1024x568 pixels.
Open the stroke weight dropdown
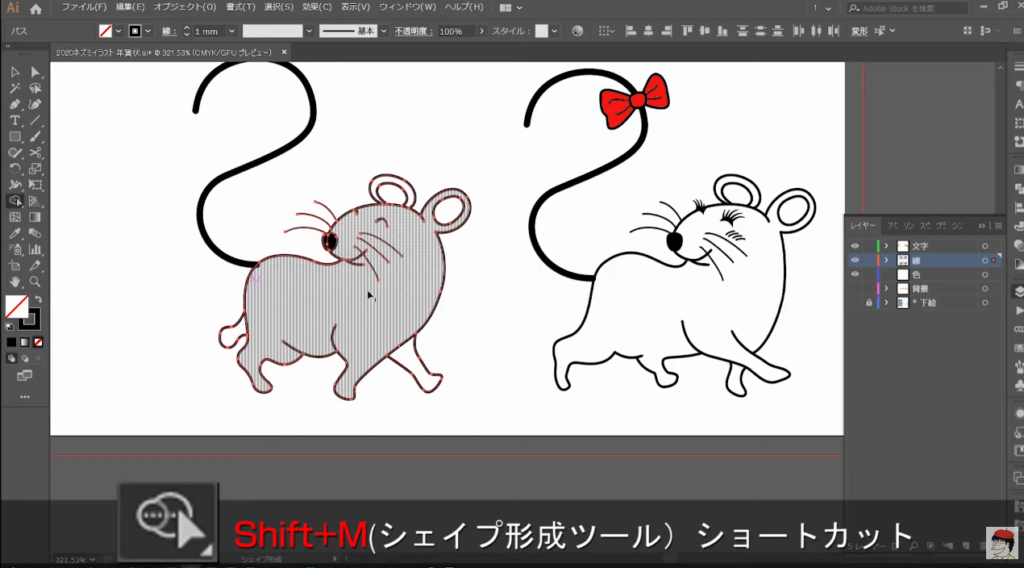pyautogui.click(x=231, y=31)
